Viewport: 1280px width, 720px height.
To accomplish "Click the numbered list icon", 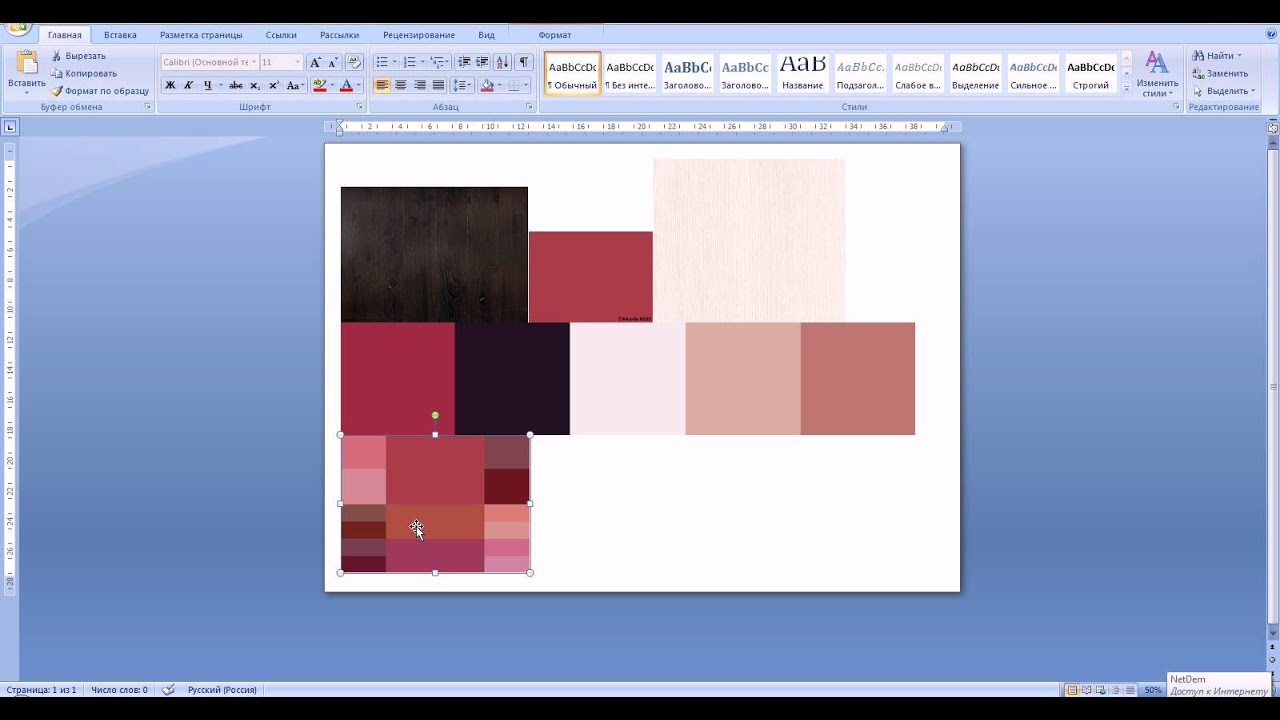I will [409, 62].
